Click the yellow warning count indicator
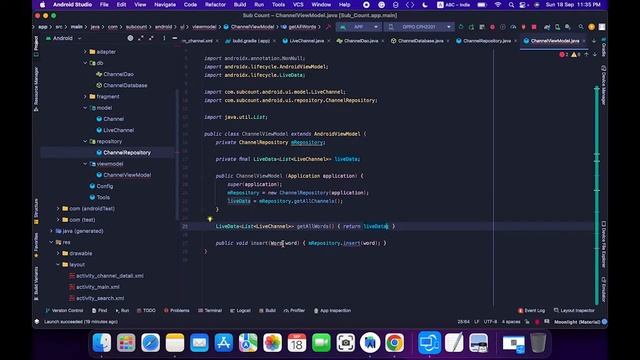This screenshot has height=360, width=640. tap(576, 54)
